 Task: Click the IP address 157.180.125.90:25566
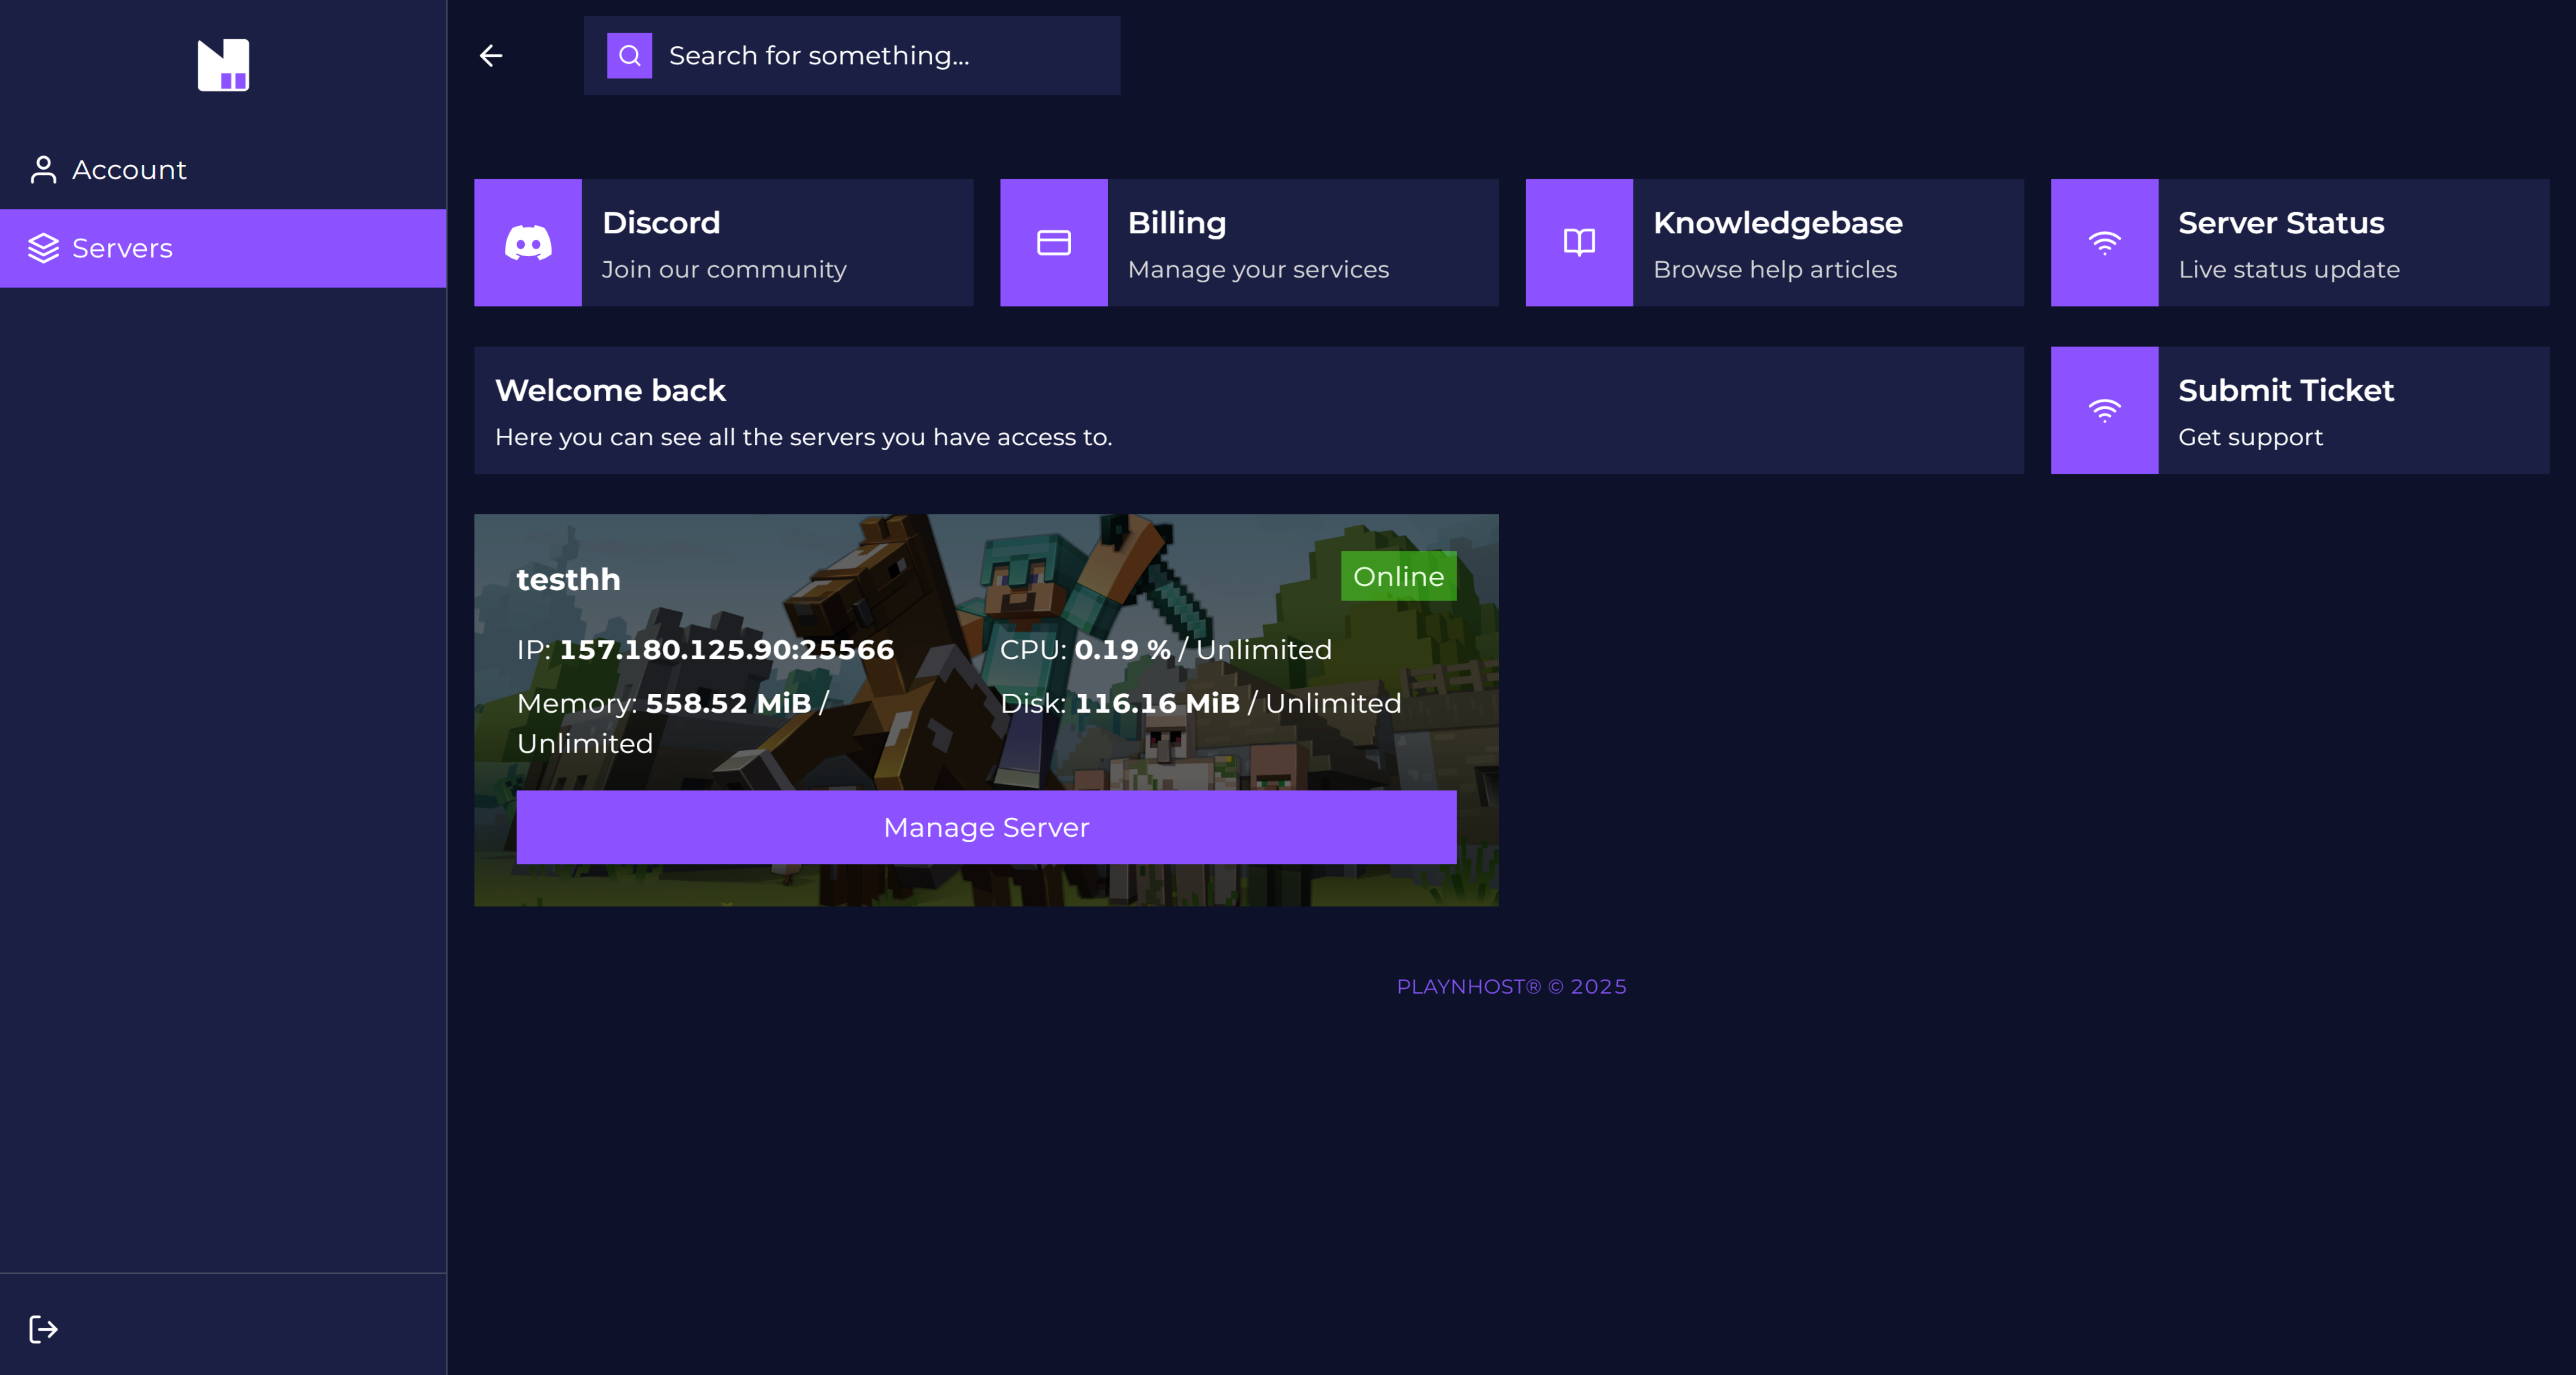[x=727, y=650]
